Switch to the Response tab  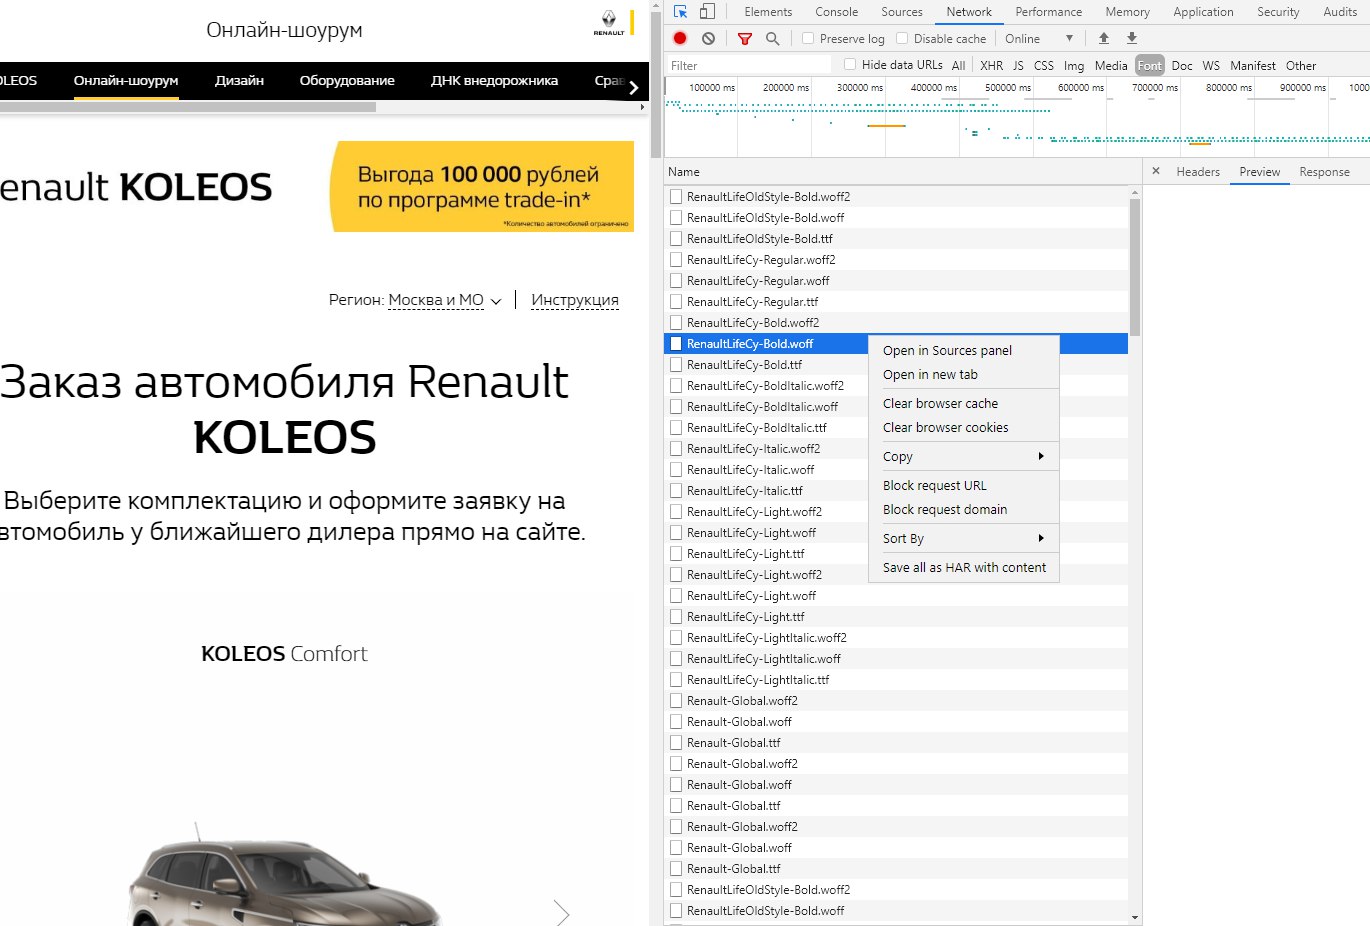click(x=1324, y=172)
